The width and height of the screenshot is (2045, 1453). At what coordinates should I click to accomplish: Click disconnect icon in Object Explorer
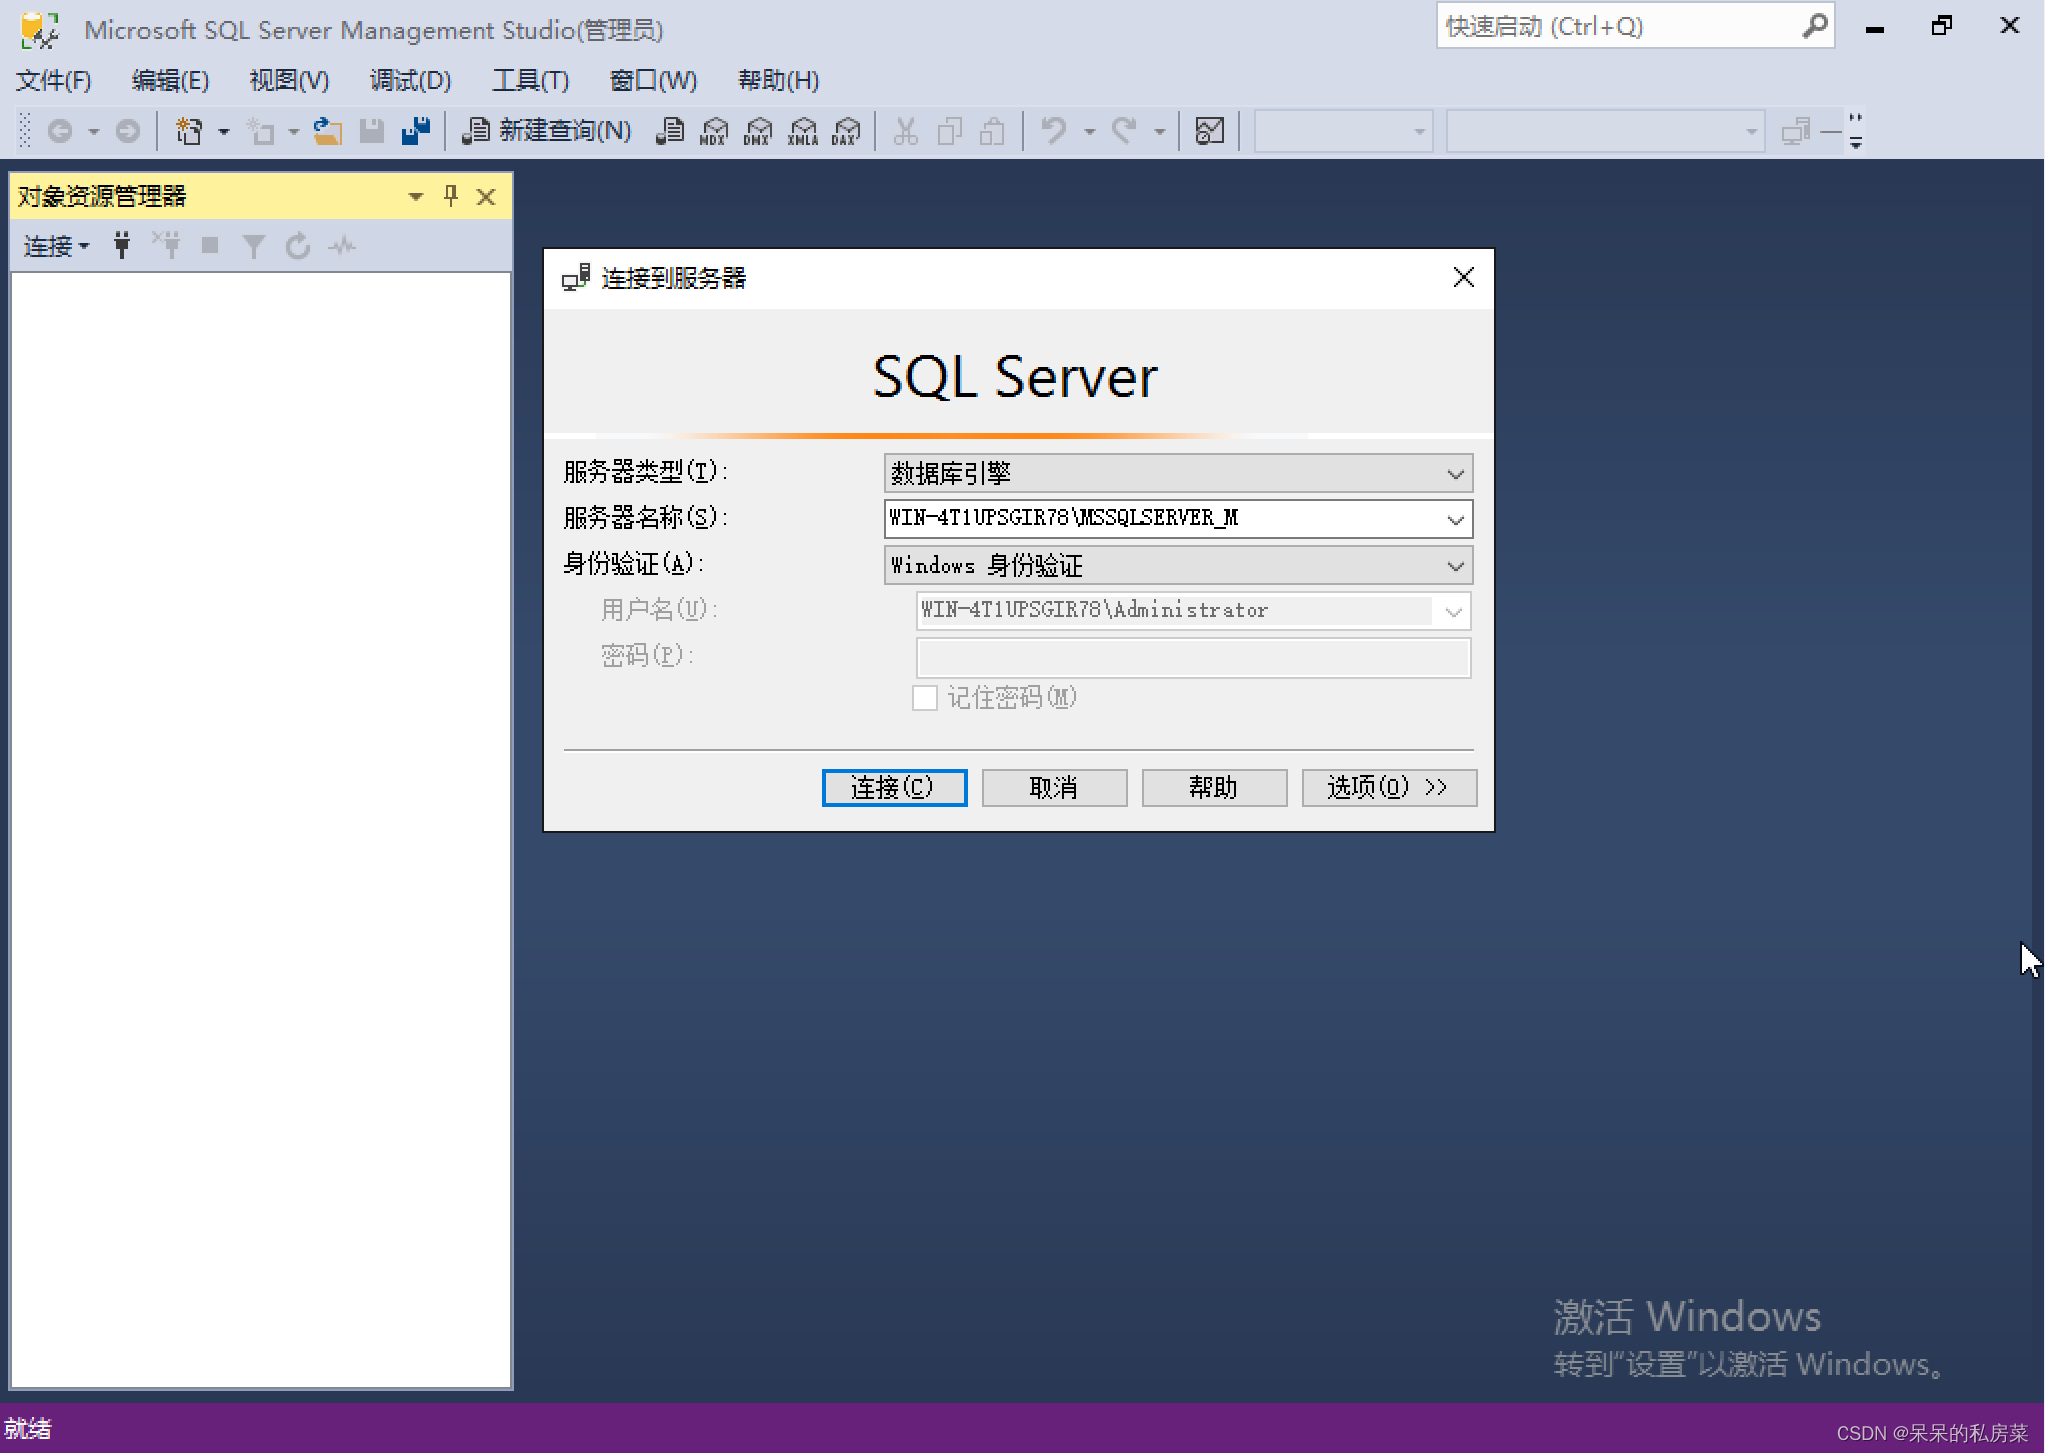click(x=166, y=246)
